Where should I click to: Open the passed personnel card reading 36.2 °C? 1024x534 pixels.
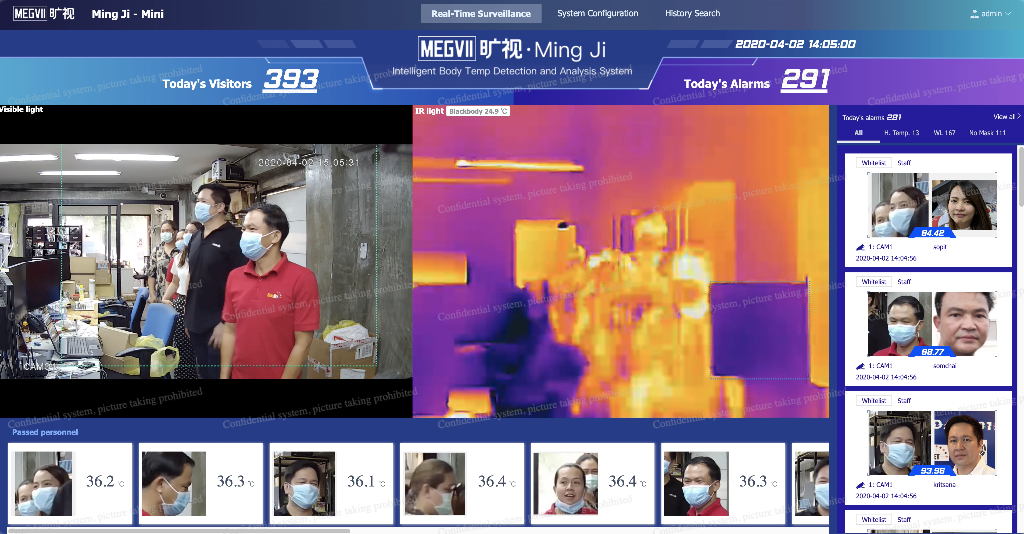(x=70, y=484)
